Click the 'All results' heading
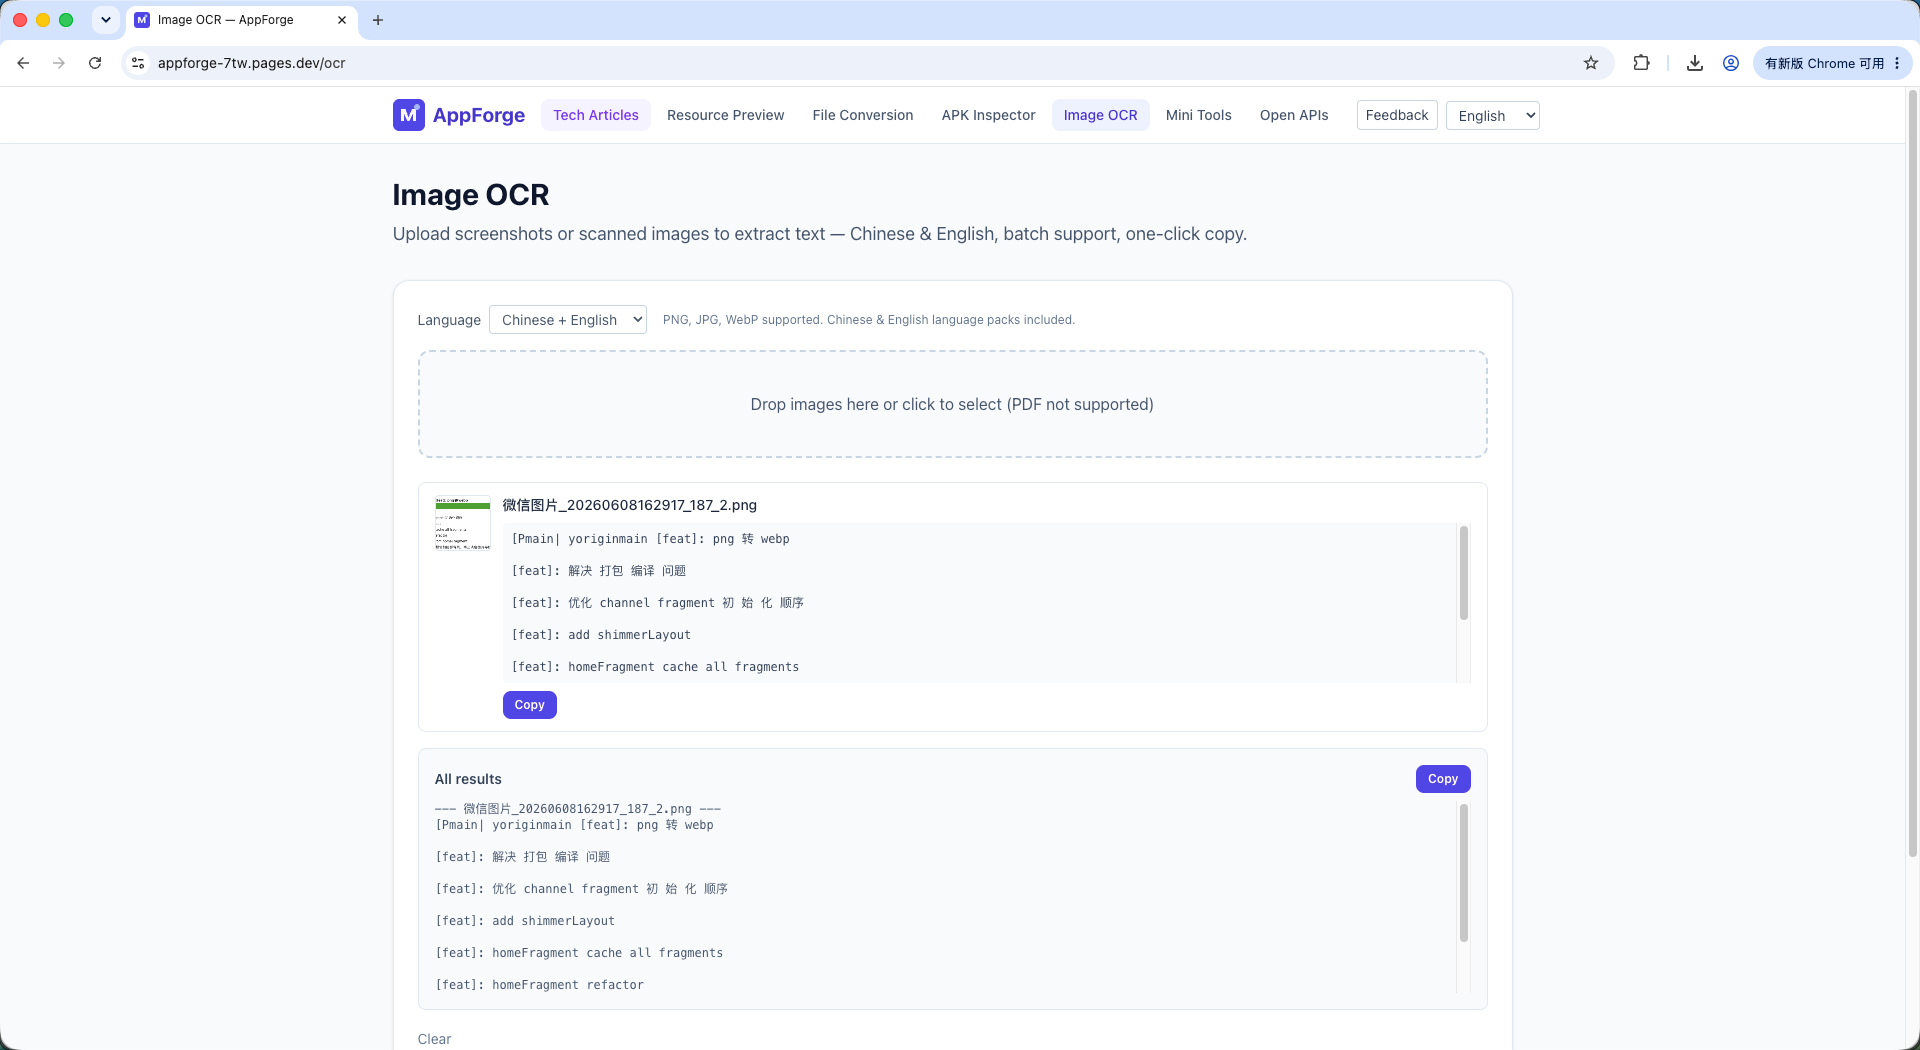The image size is (1920, 1050). 468,779
